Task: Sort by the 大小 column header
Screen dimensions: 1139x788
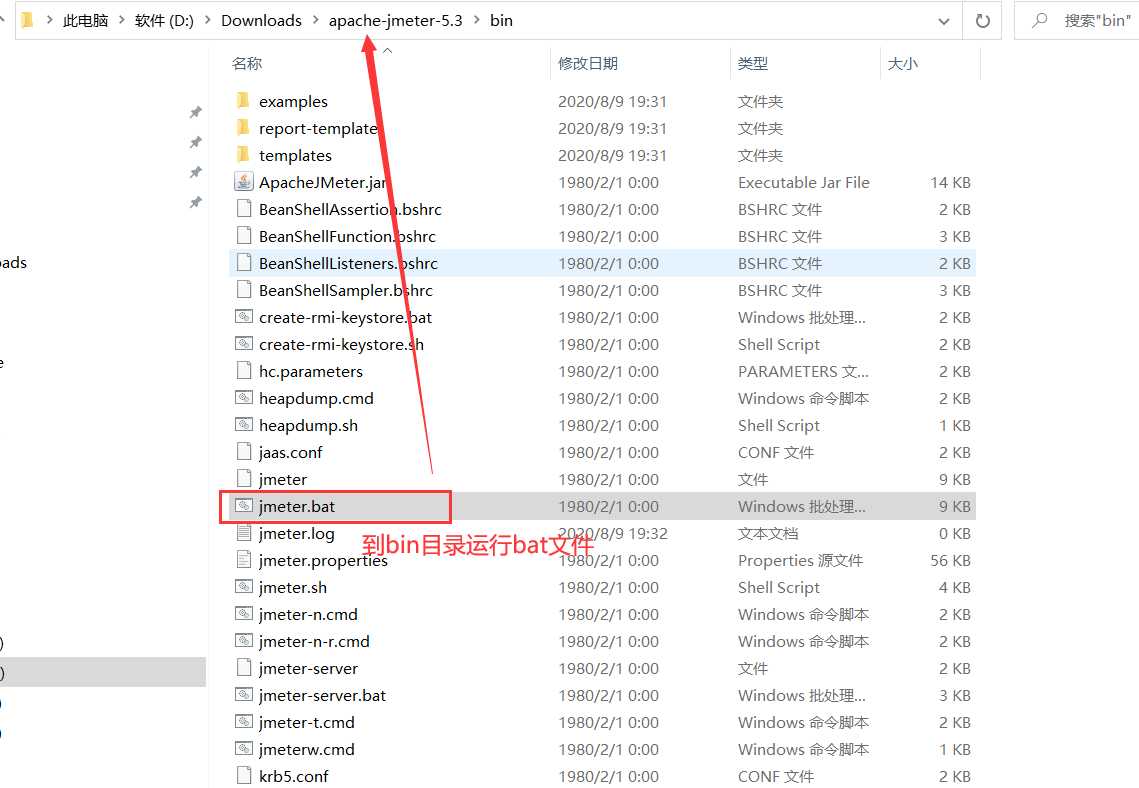Action: tap(902, 63)
